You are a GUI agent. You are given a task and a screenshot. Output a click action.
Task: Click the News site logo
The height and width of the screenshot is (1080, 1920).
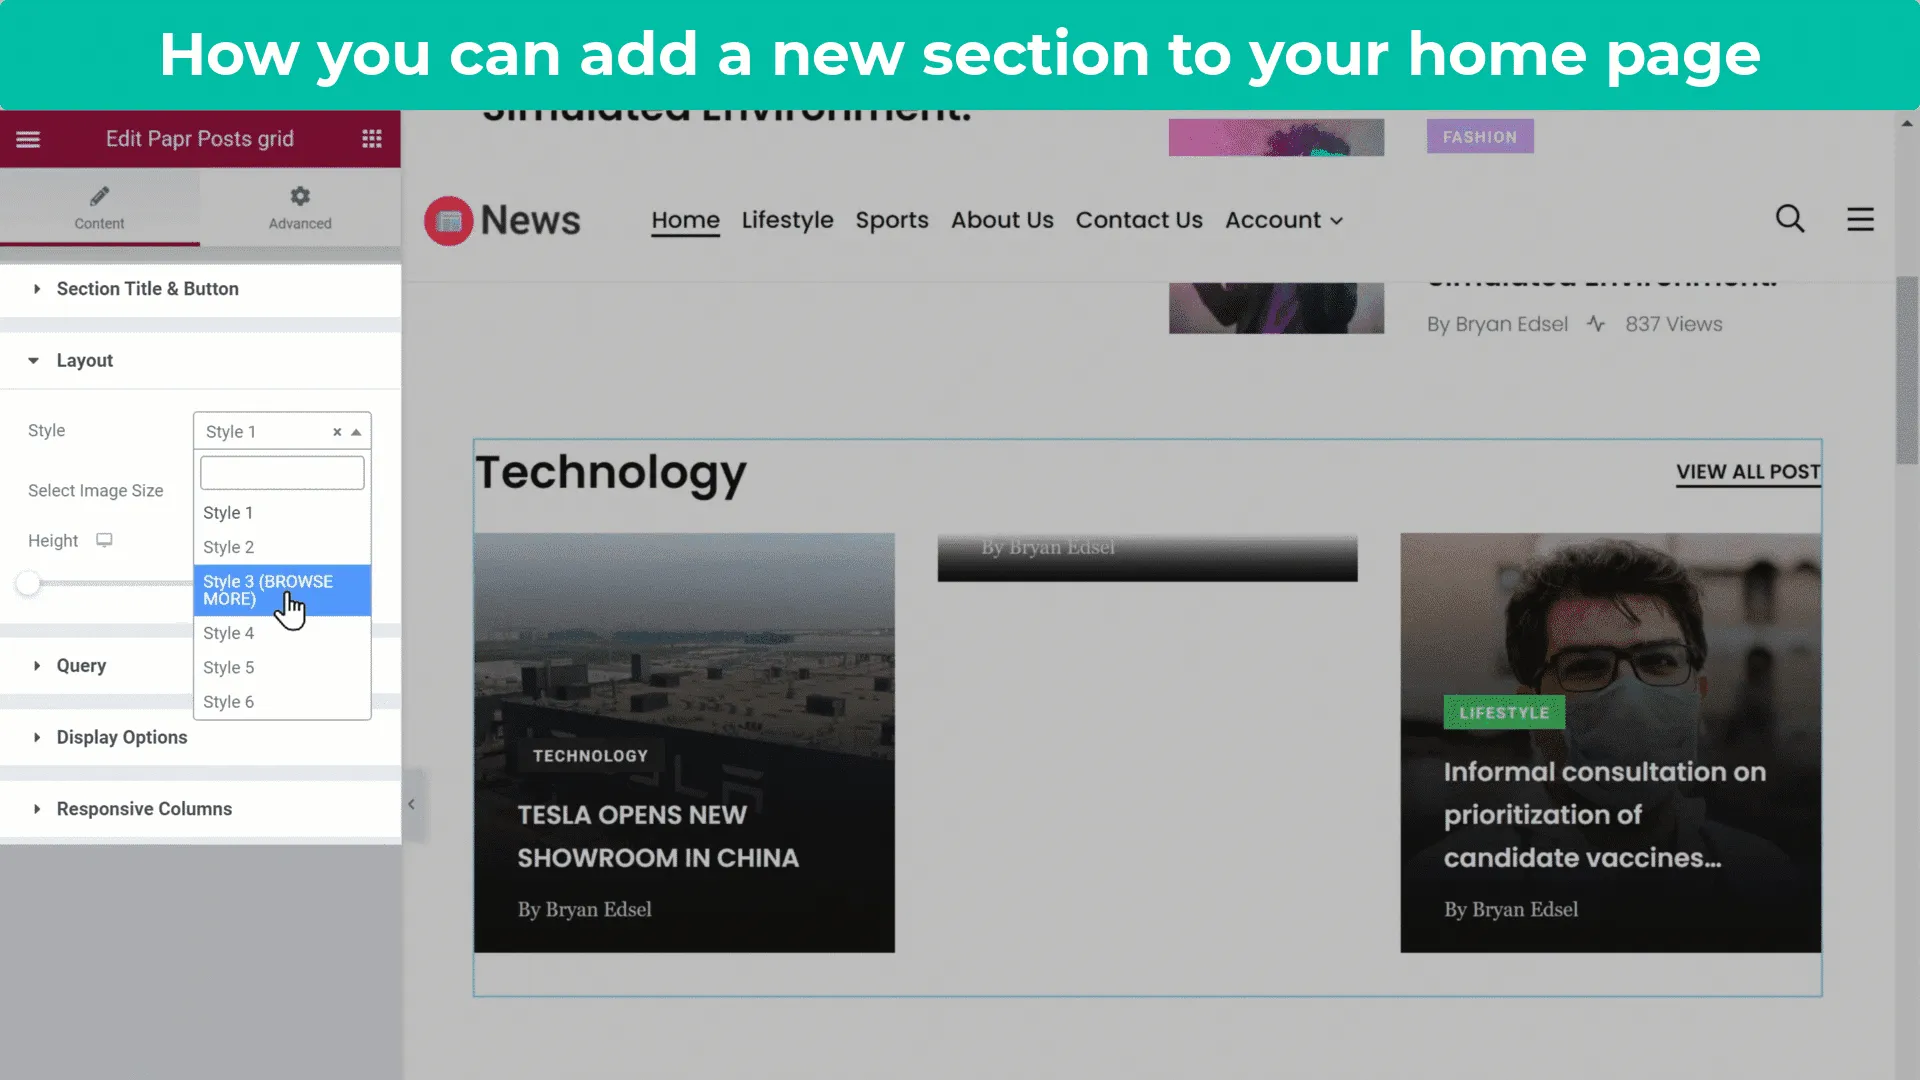pyautogui.click(x=502, y=220)
